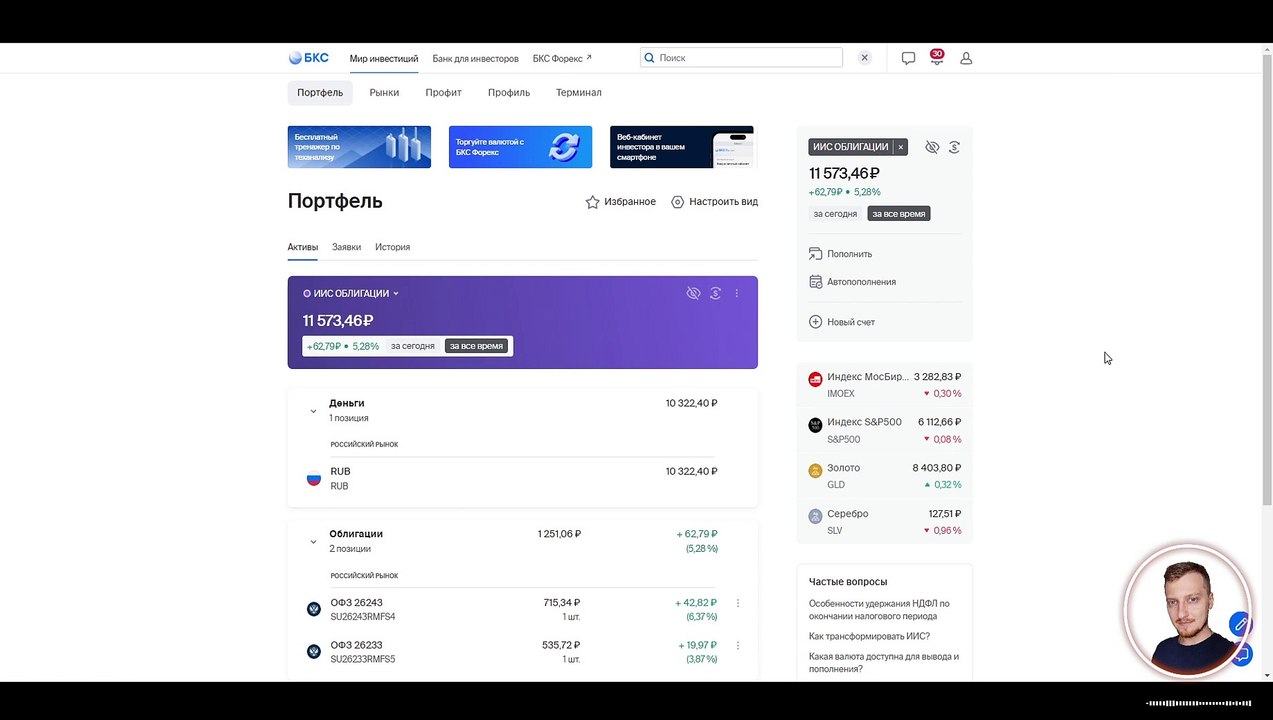This screenshot has height=720, width=1273.
Task: Select за все время in sidebar card
Action: (899, 214)
